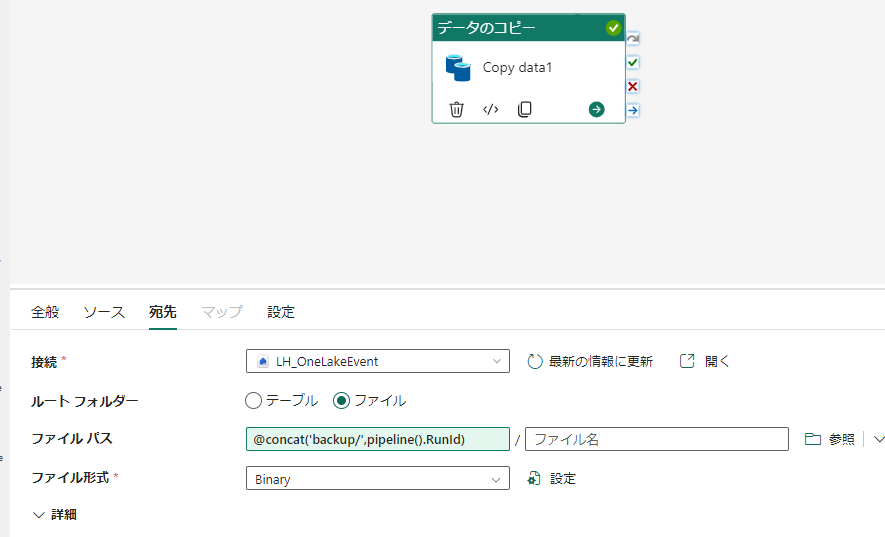Click the green validation checkmark in activity header
The image size is (885, 537).
tap(613, 28)
